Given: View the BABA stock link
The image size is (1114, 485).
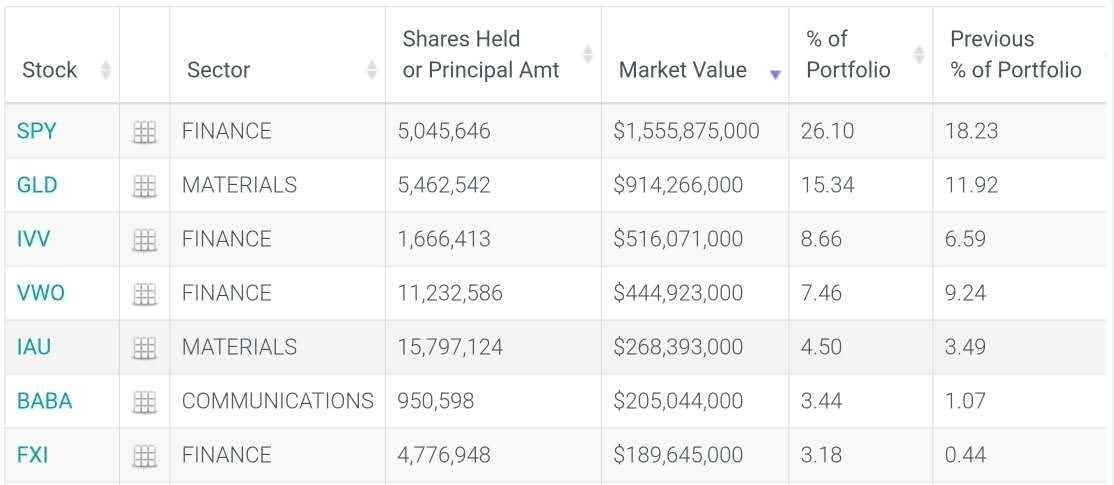Looking at the screenshot, I should click(44, 401).
